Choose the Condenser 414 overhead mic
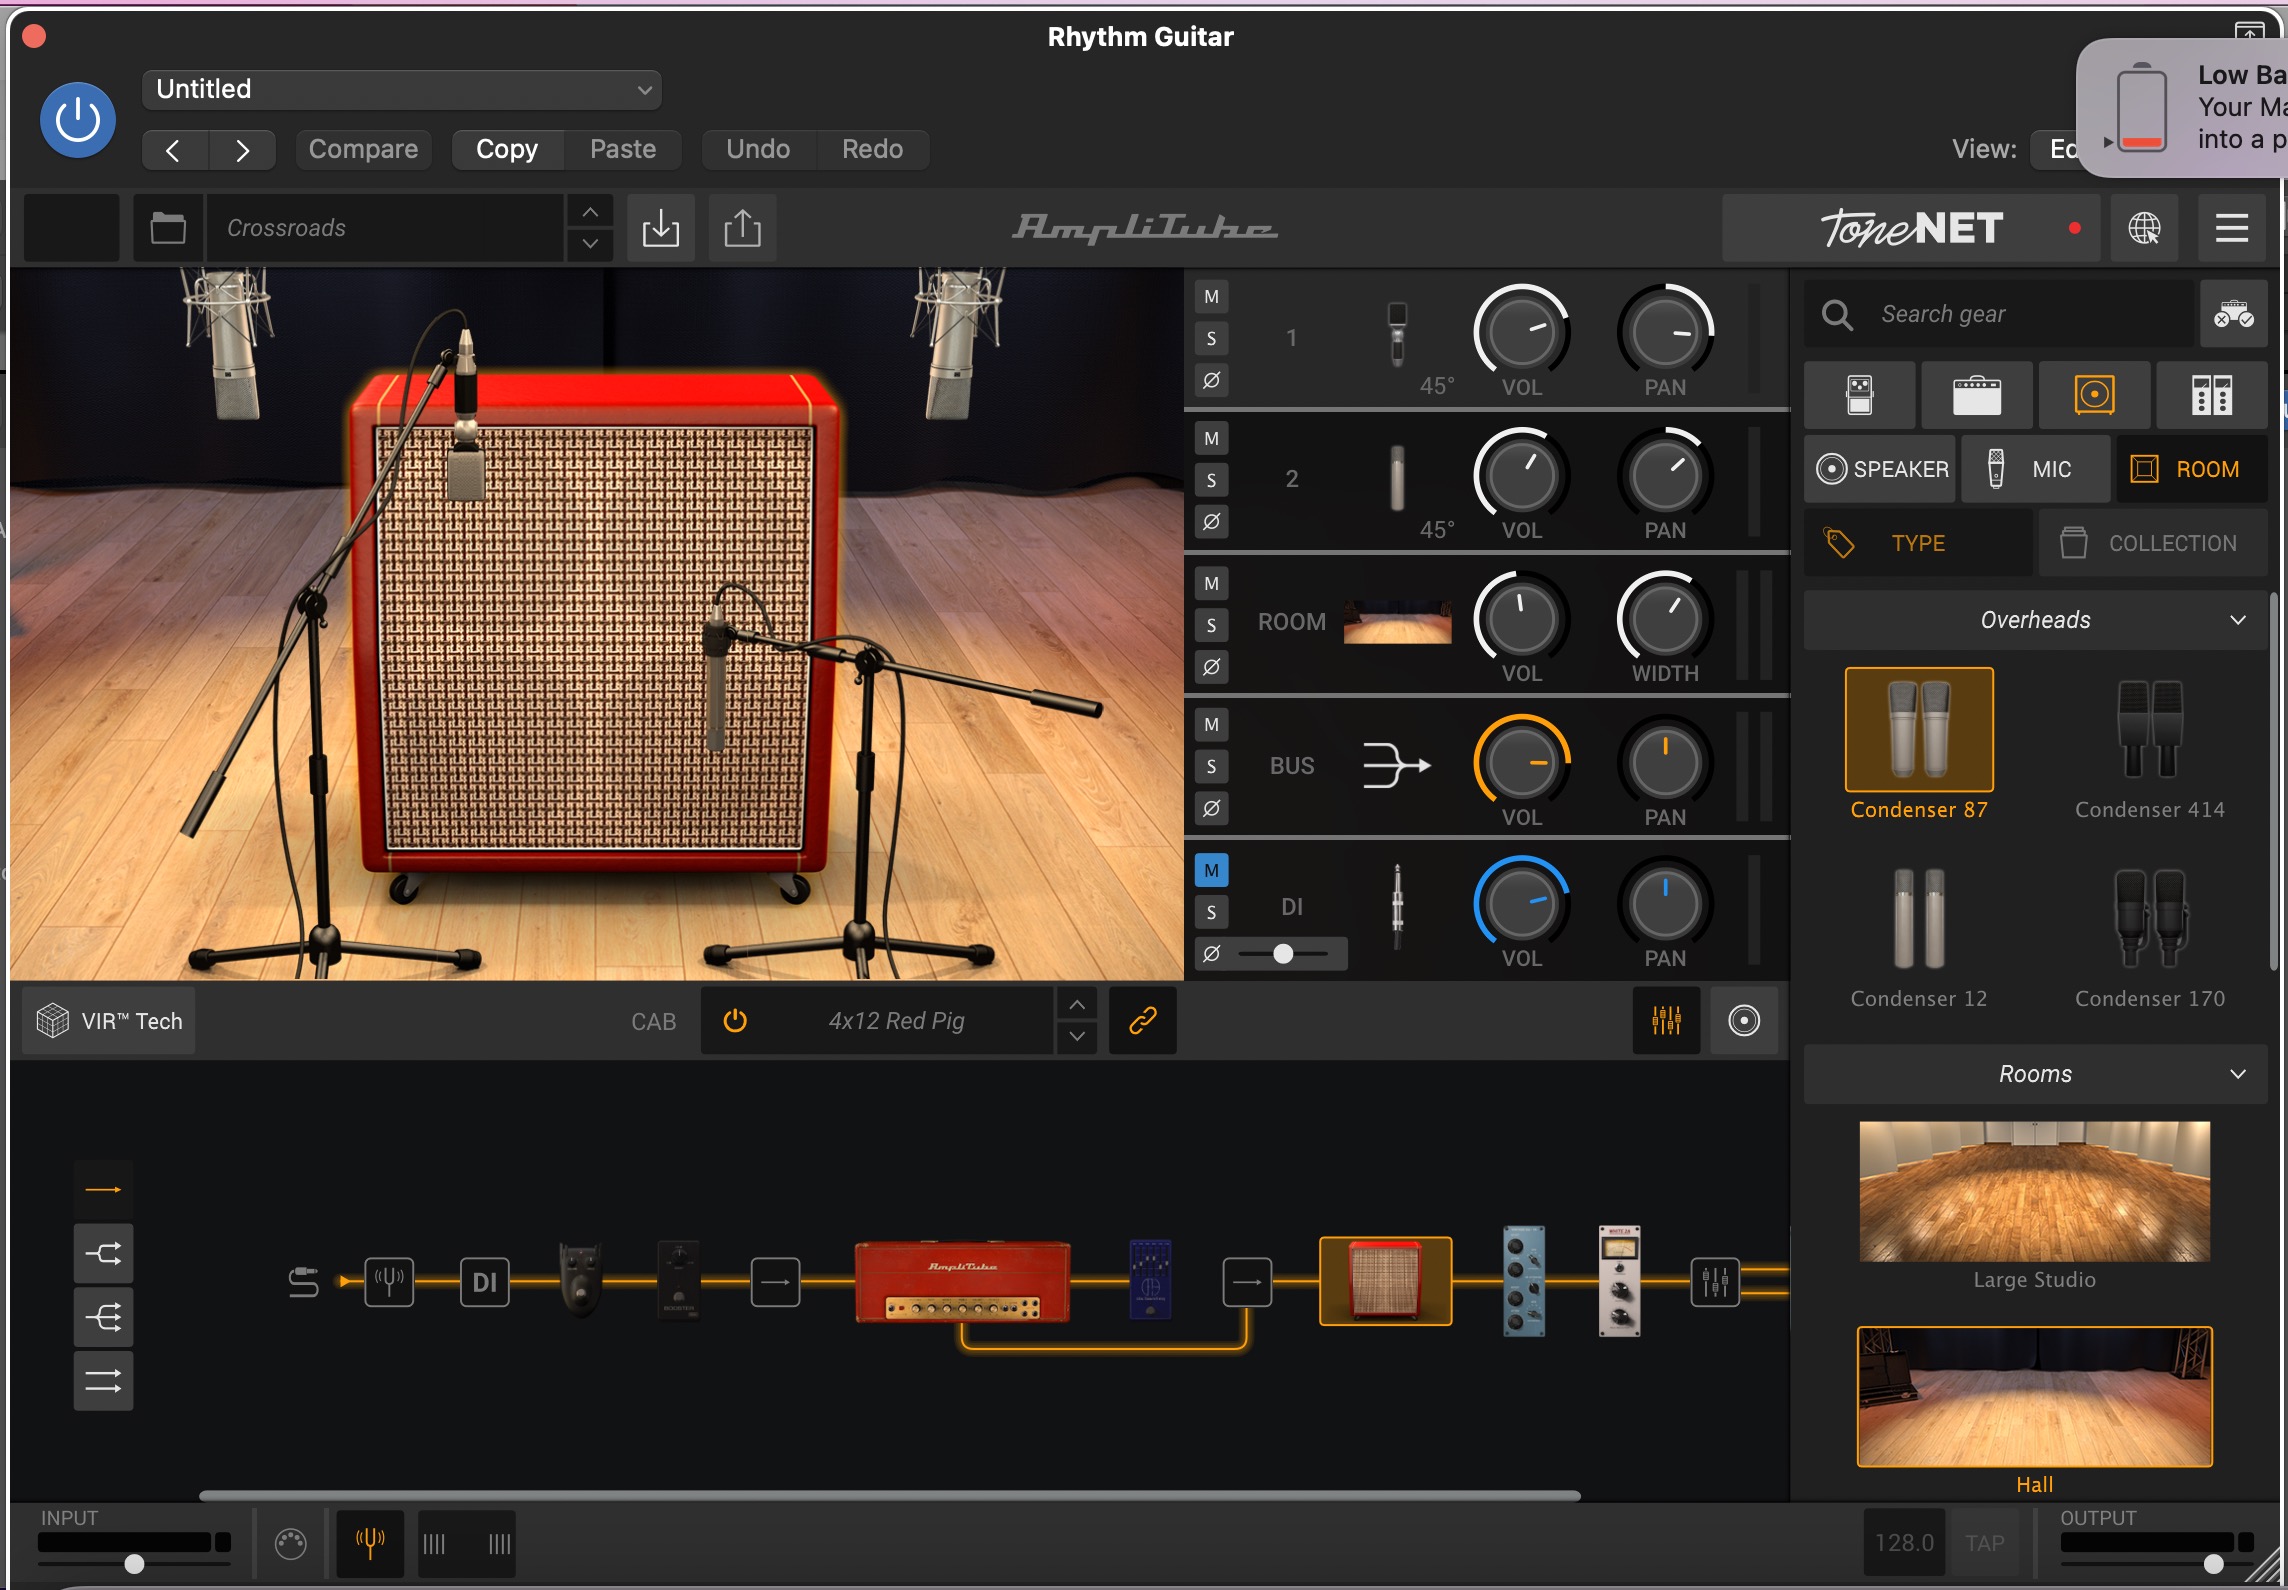This screenshot has width=2288, height=1590. [x=2150, y=743]
